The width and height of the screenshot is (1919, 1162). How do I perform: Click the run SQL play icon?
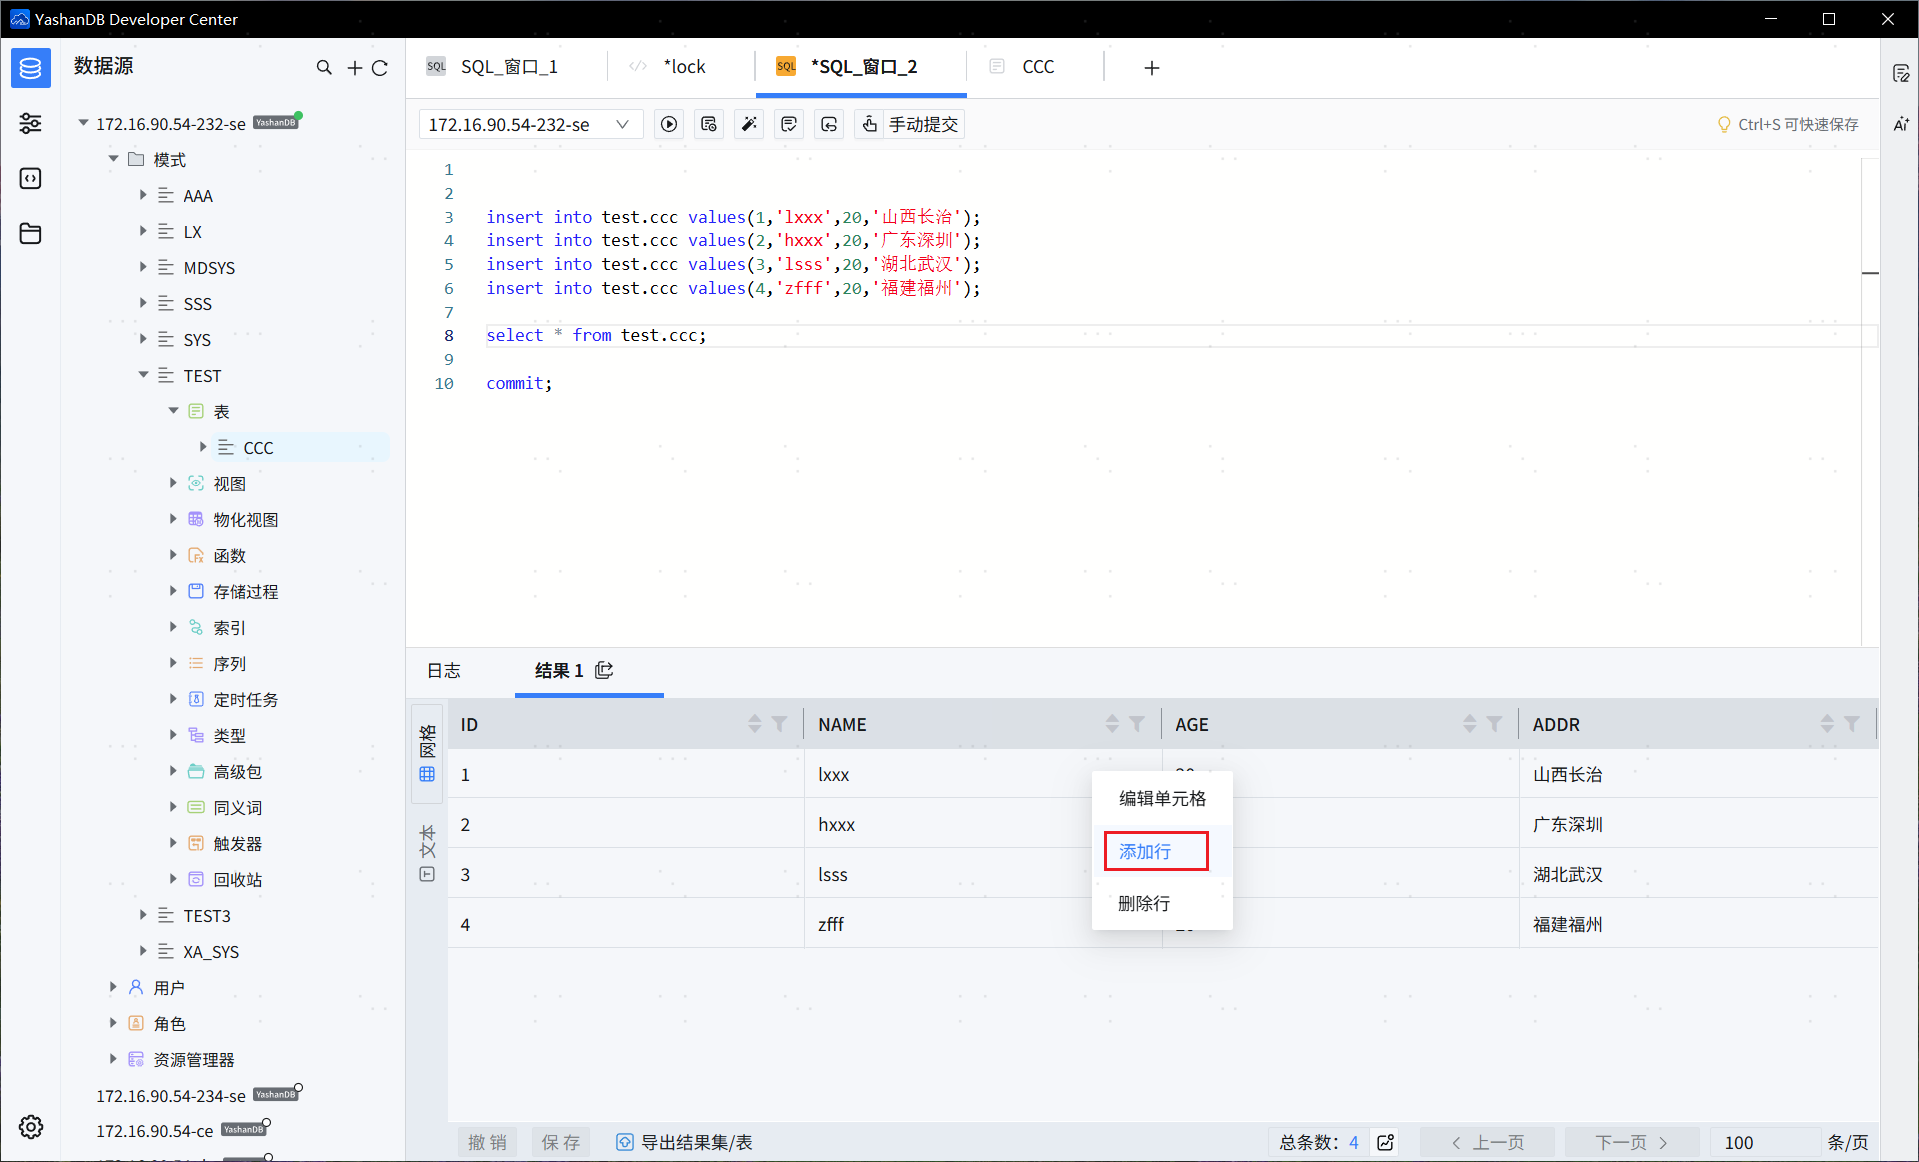click(x=669, y=124)
